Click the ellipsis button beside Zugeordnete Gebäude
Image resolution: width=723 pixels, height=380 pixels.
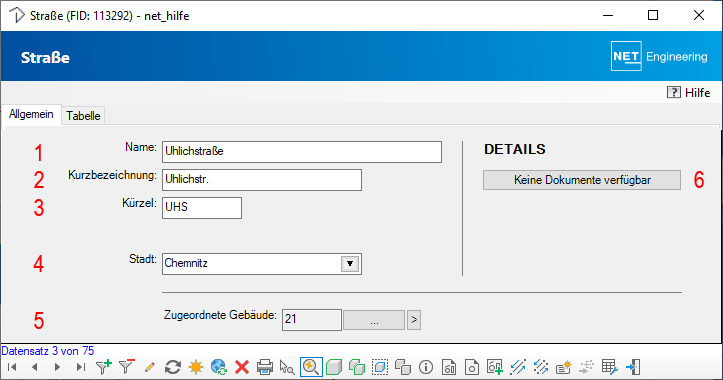(374, 320)
